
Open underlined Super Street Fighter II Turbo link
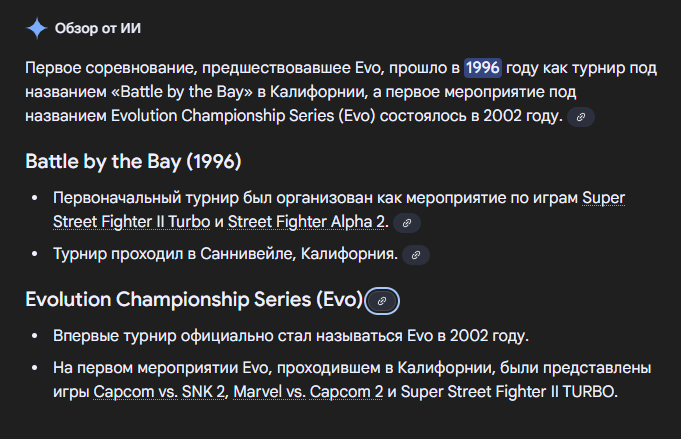603,198
